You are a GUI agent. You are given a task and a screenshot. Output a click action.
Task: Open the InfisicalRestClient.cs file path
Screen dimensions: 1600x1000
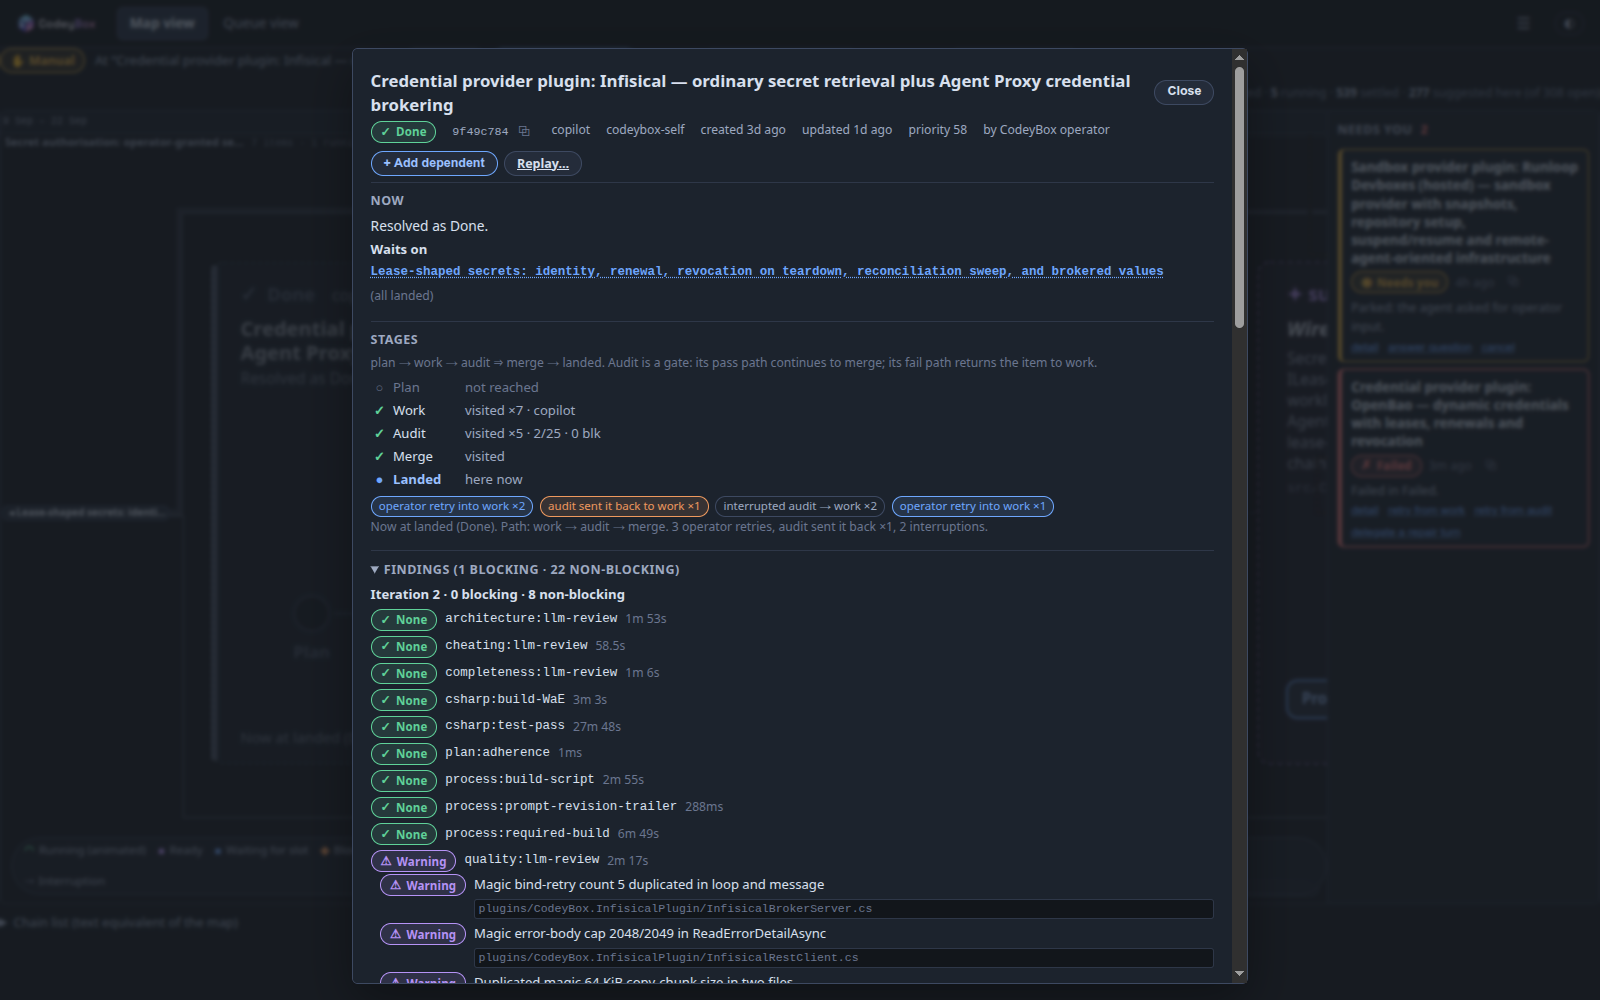[843, 958]
